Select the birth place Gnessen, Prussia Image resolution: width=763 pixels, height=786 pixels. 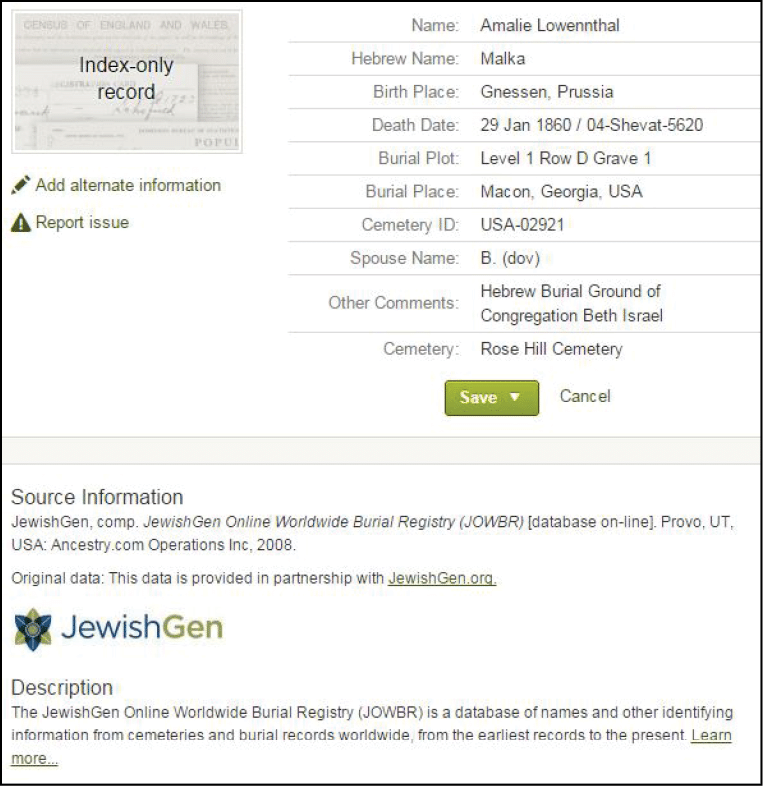coord(546,92)
